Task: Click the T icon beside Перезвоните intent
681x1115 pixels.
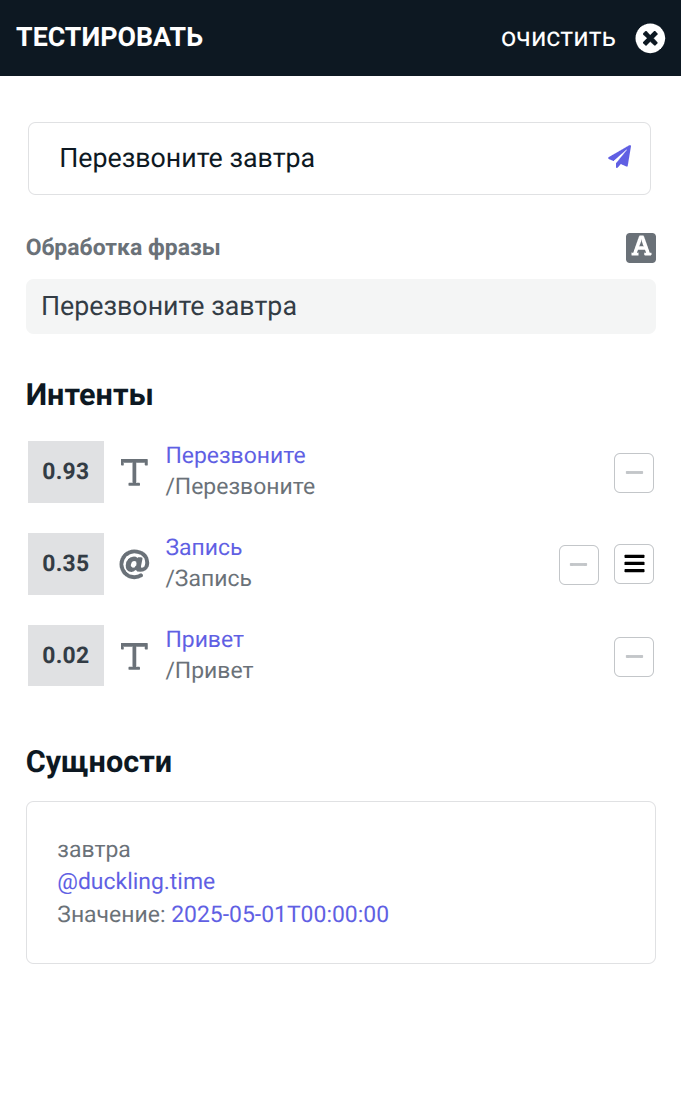Action: tap(134, 472)
